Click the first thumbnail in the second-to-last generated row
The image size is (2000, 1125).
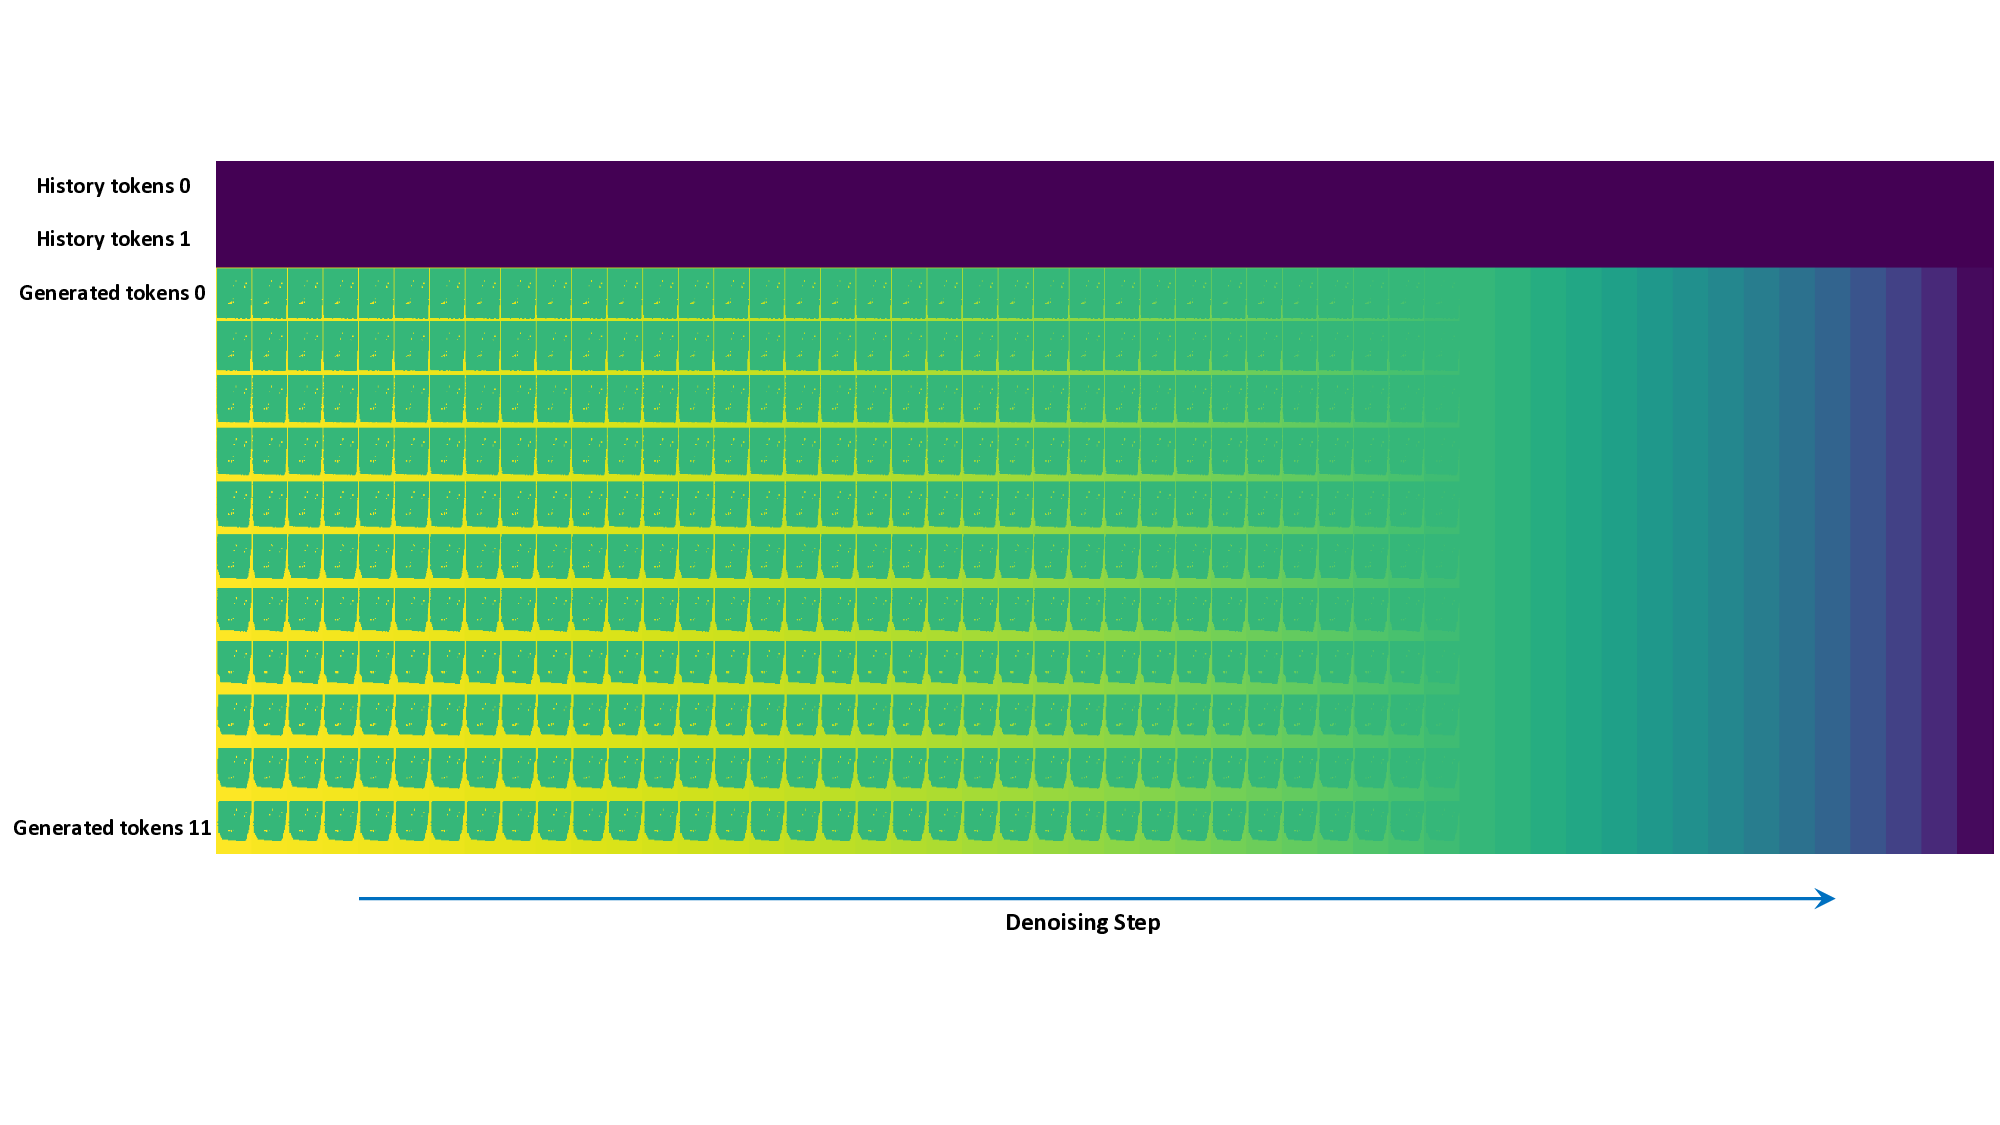pyautogui.click(x=234, y=767)
